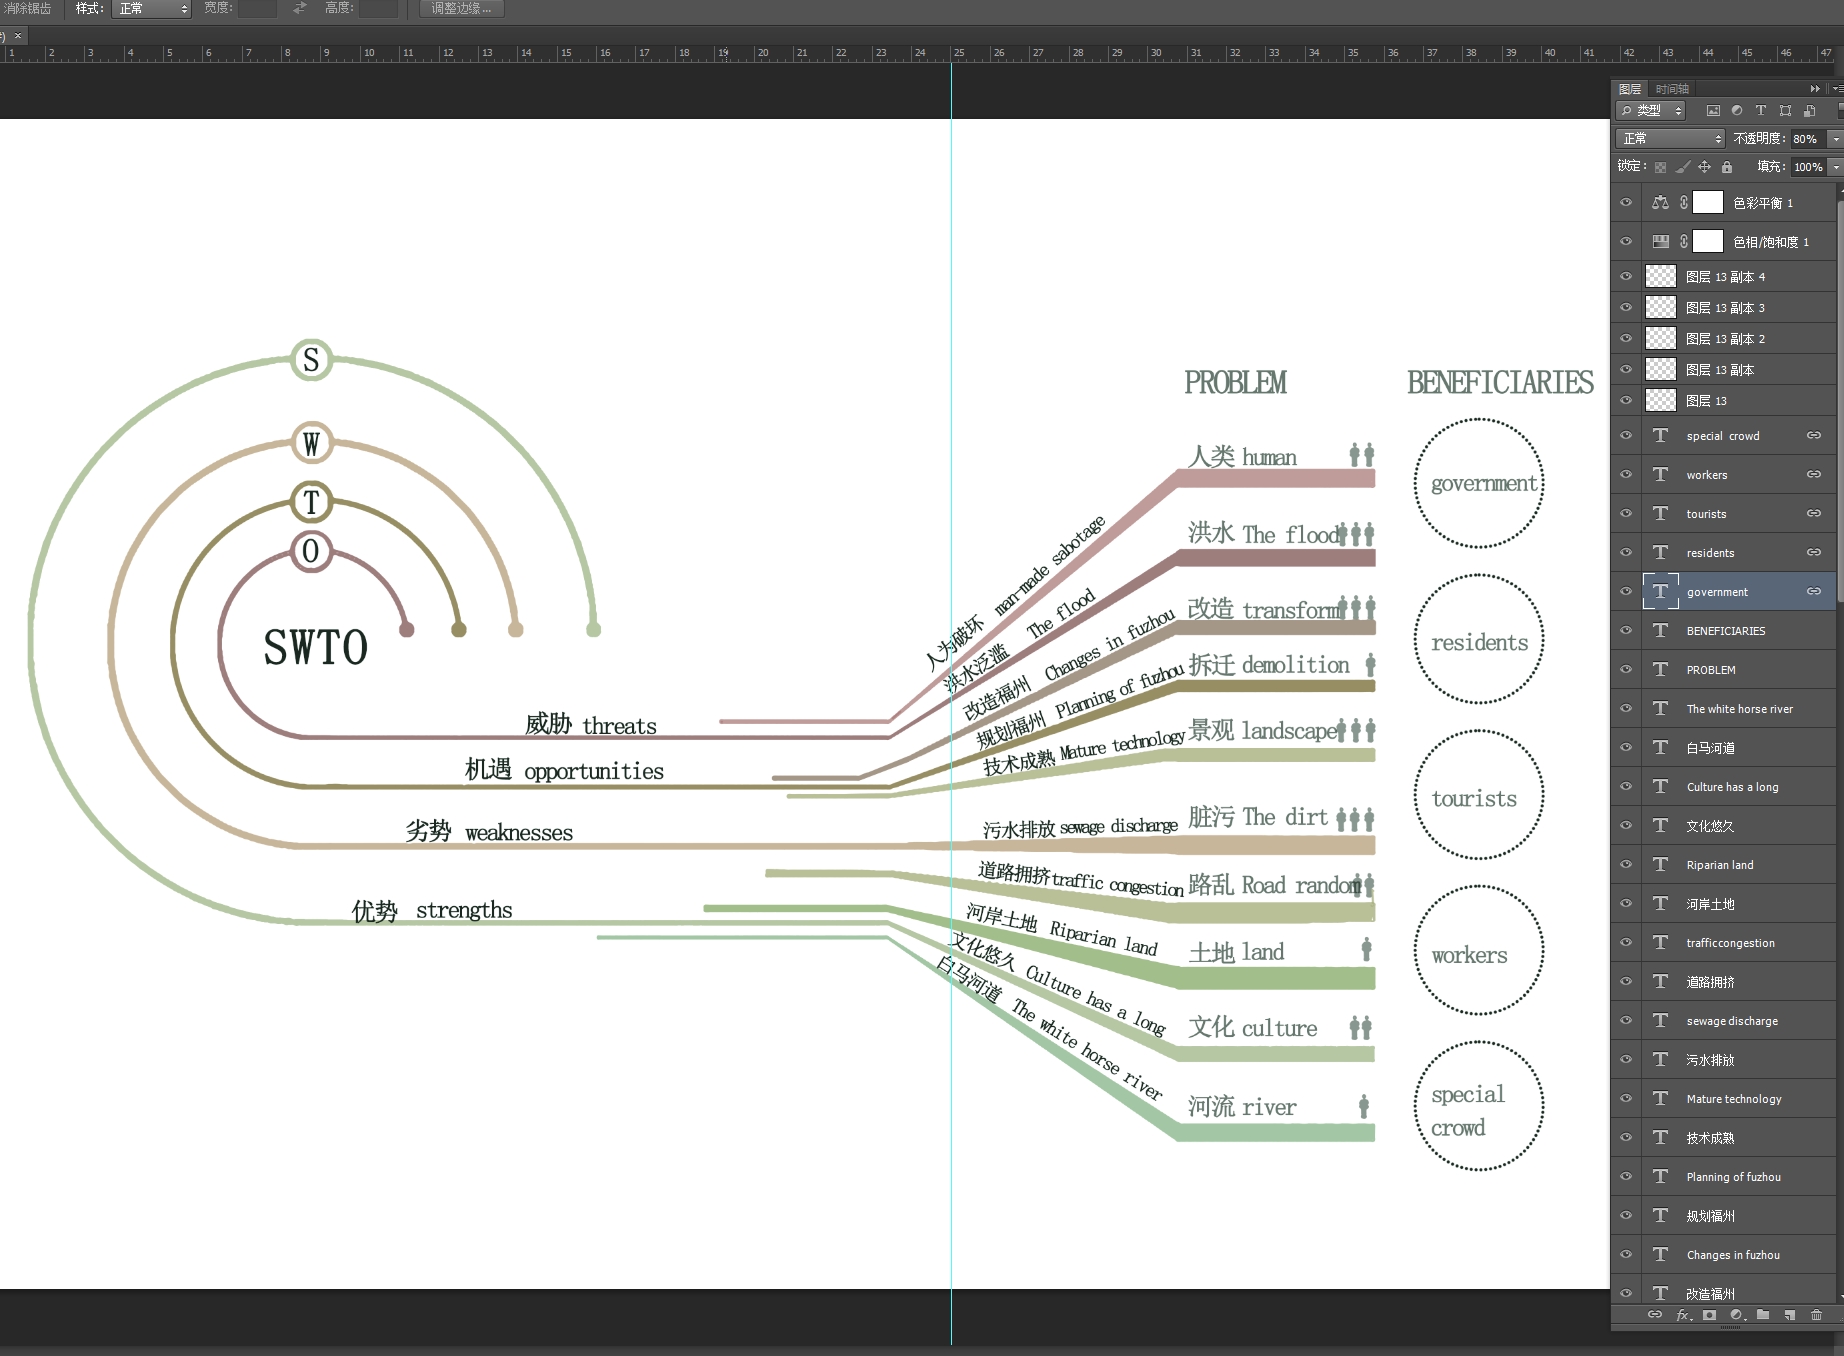Hide the PROBLEM text layer
Image resolution: width=1844 pixels, height=1356 pixels.
pos(1626,669)
